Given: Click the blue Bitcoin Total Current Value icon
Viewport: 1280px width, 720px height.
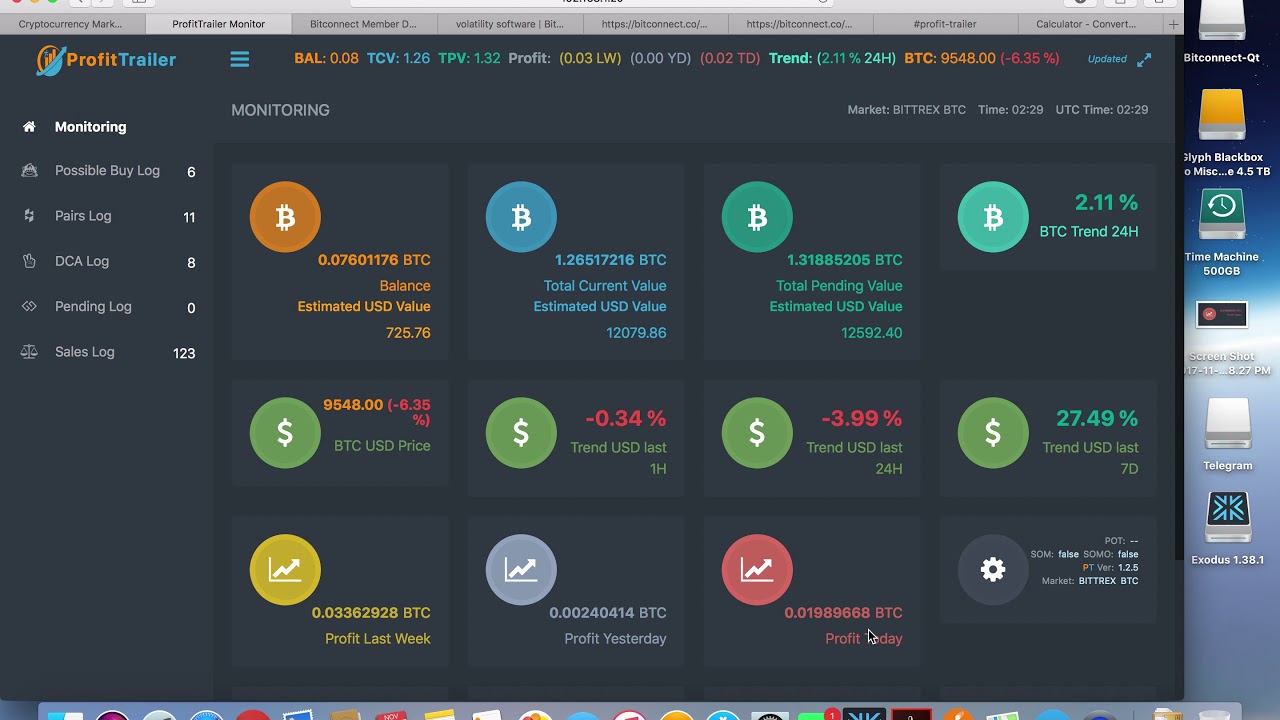Looking at the screenshot, I should (x=521, y=217).
